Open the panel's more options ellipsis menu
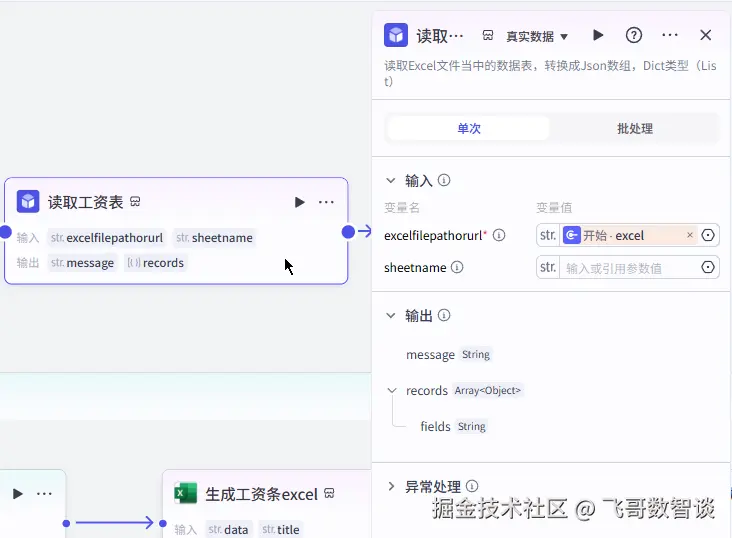Image resolution: width=732 pixels, height=538 pixels. tap(669, 35)
